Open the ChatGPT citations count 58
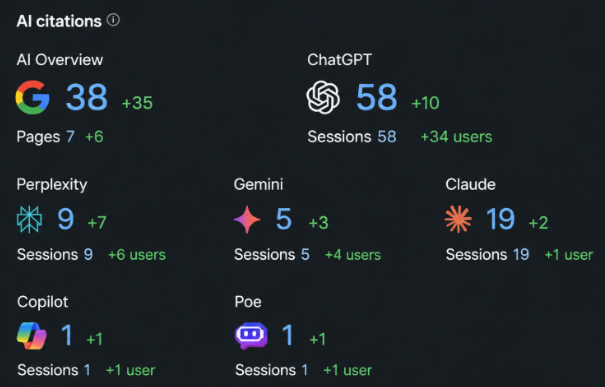Image resolution: width=605 pixels, height=387 pixels. point(376,97)
